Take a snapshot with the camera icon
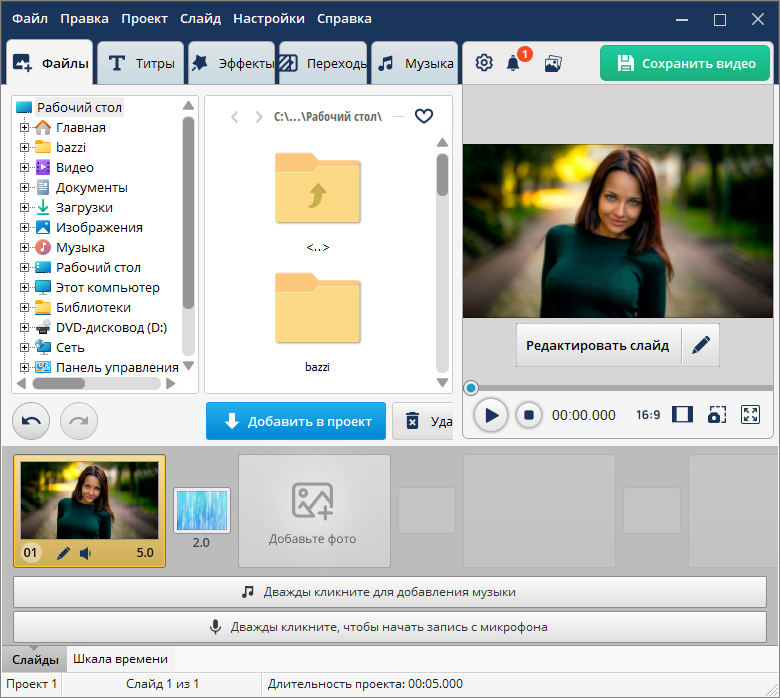The image size is (780, 698). (716, 414)
